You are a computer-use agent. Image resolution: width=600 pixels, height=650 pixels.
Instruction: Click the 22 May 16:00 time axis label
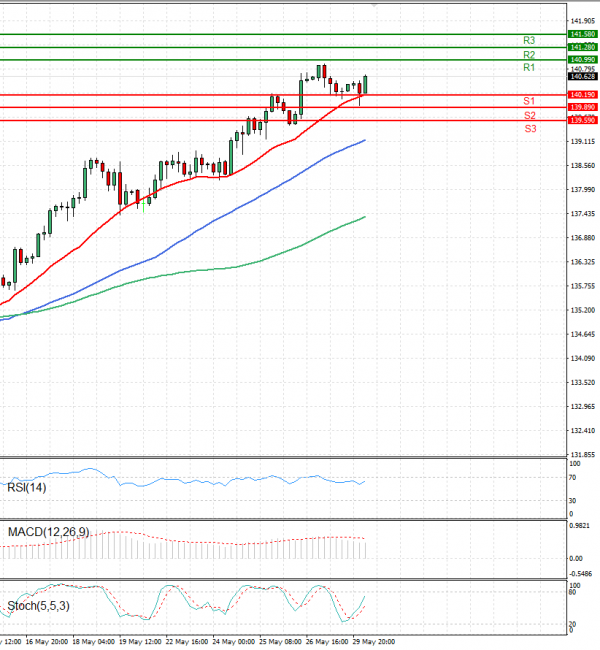[x=186, y=642]
